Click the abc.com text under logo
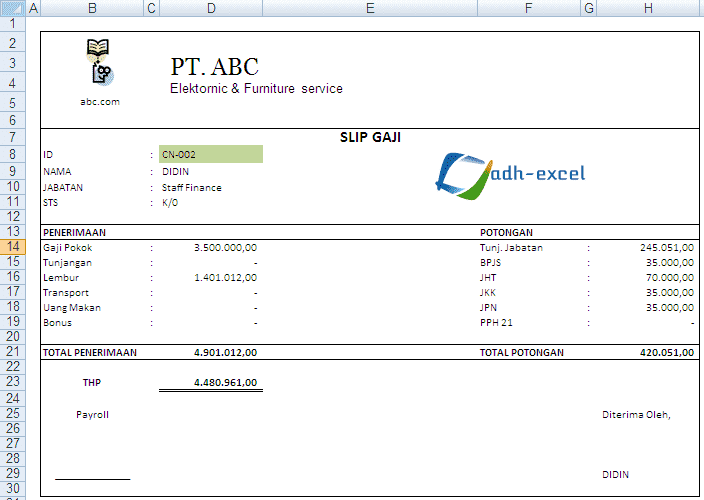The height and width of the screenshot is (500, 704). [x=100, y=102]
